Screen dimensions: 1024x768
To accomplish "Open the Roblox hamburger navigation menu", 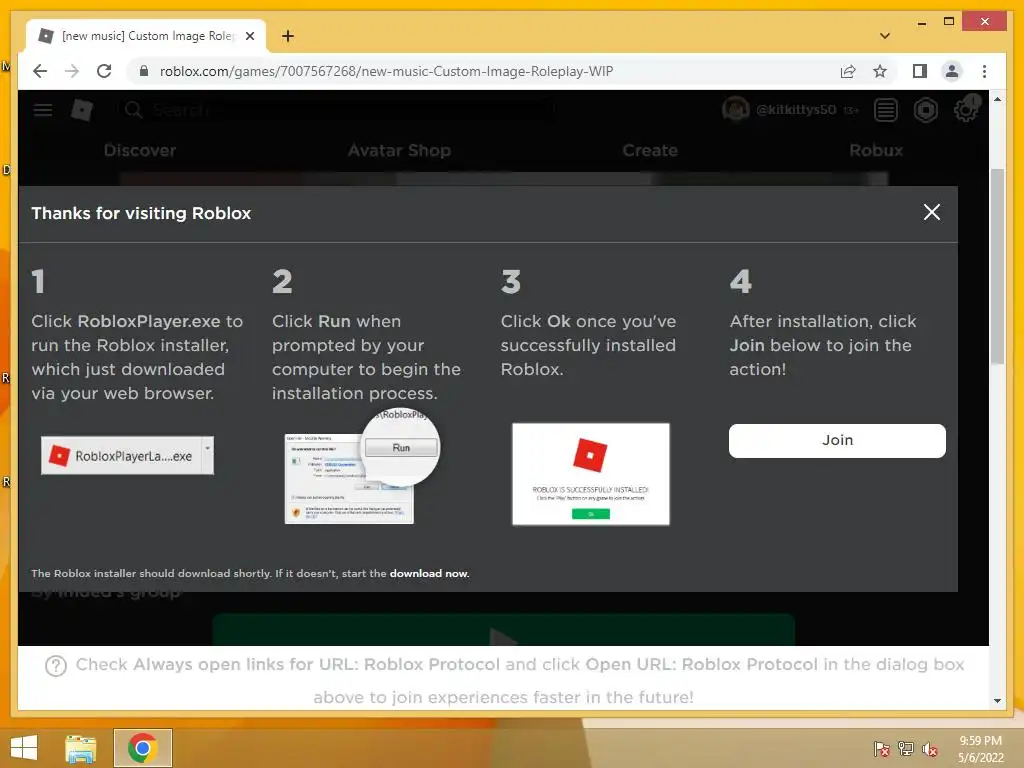I will 43,110.
